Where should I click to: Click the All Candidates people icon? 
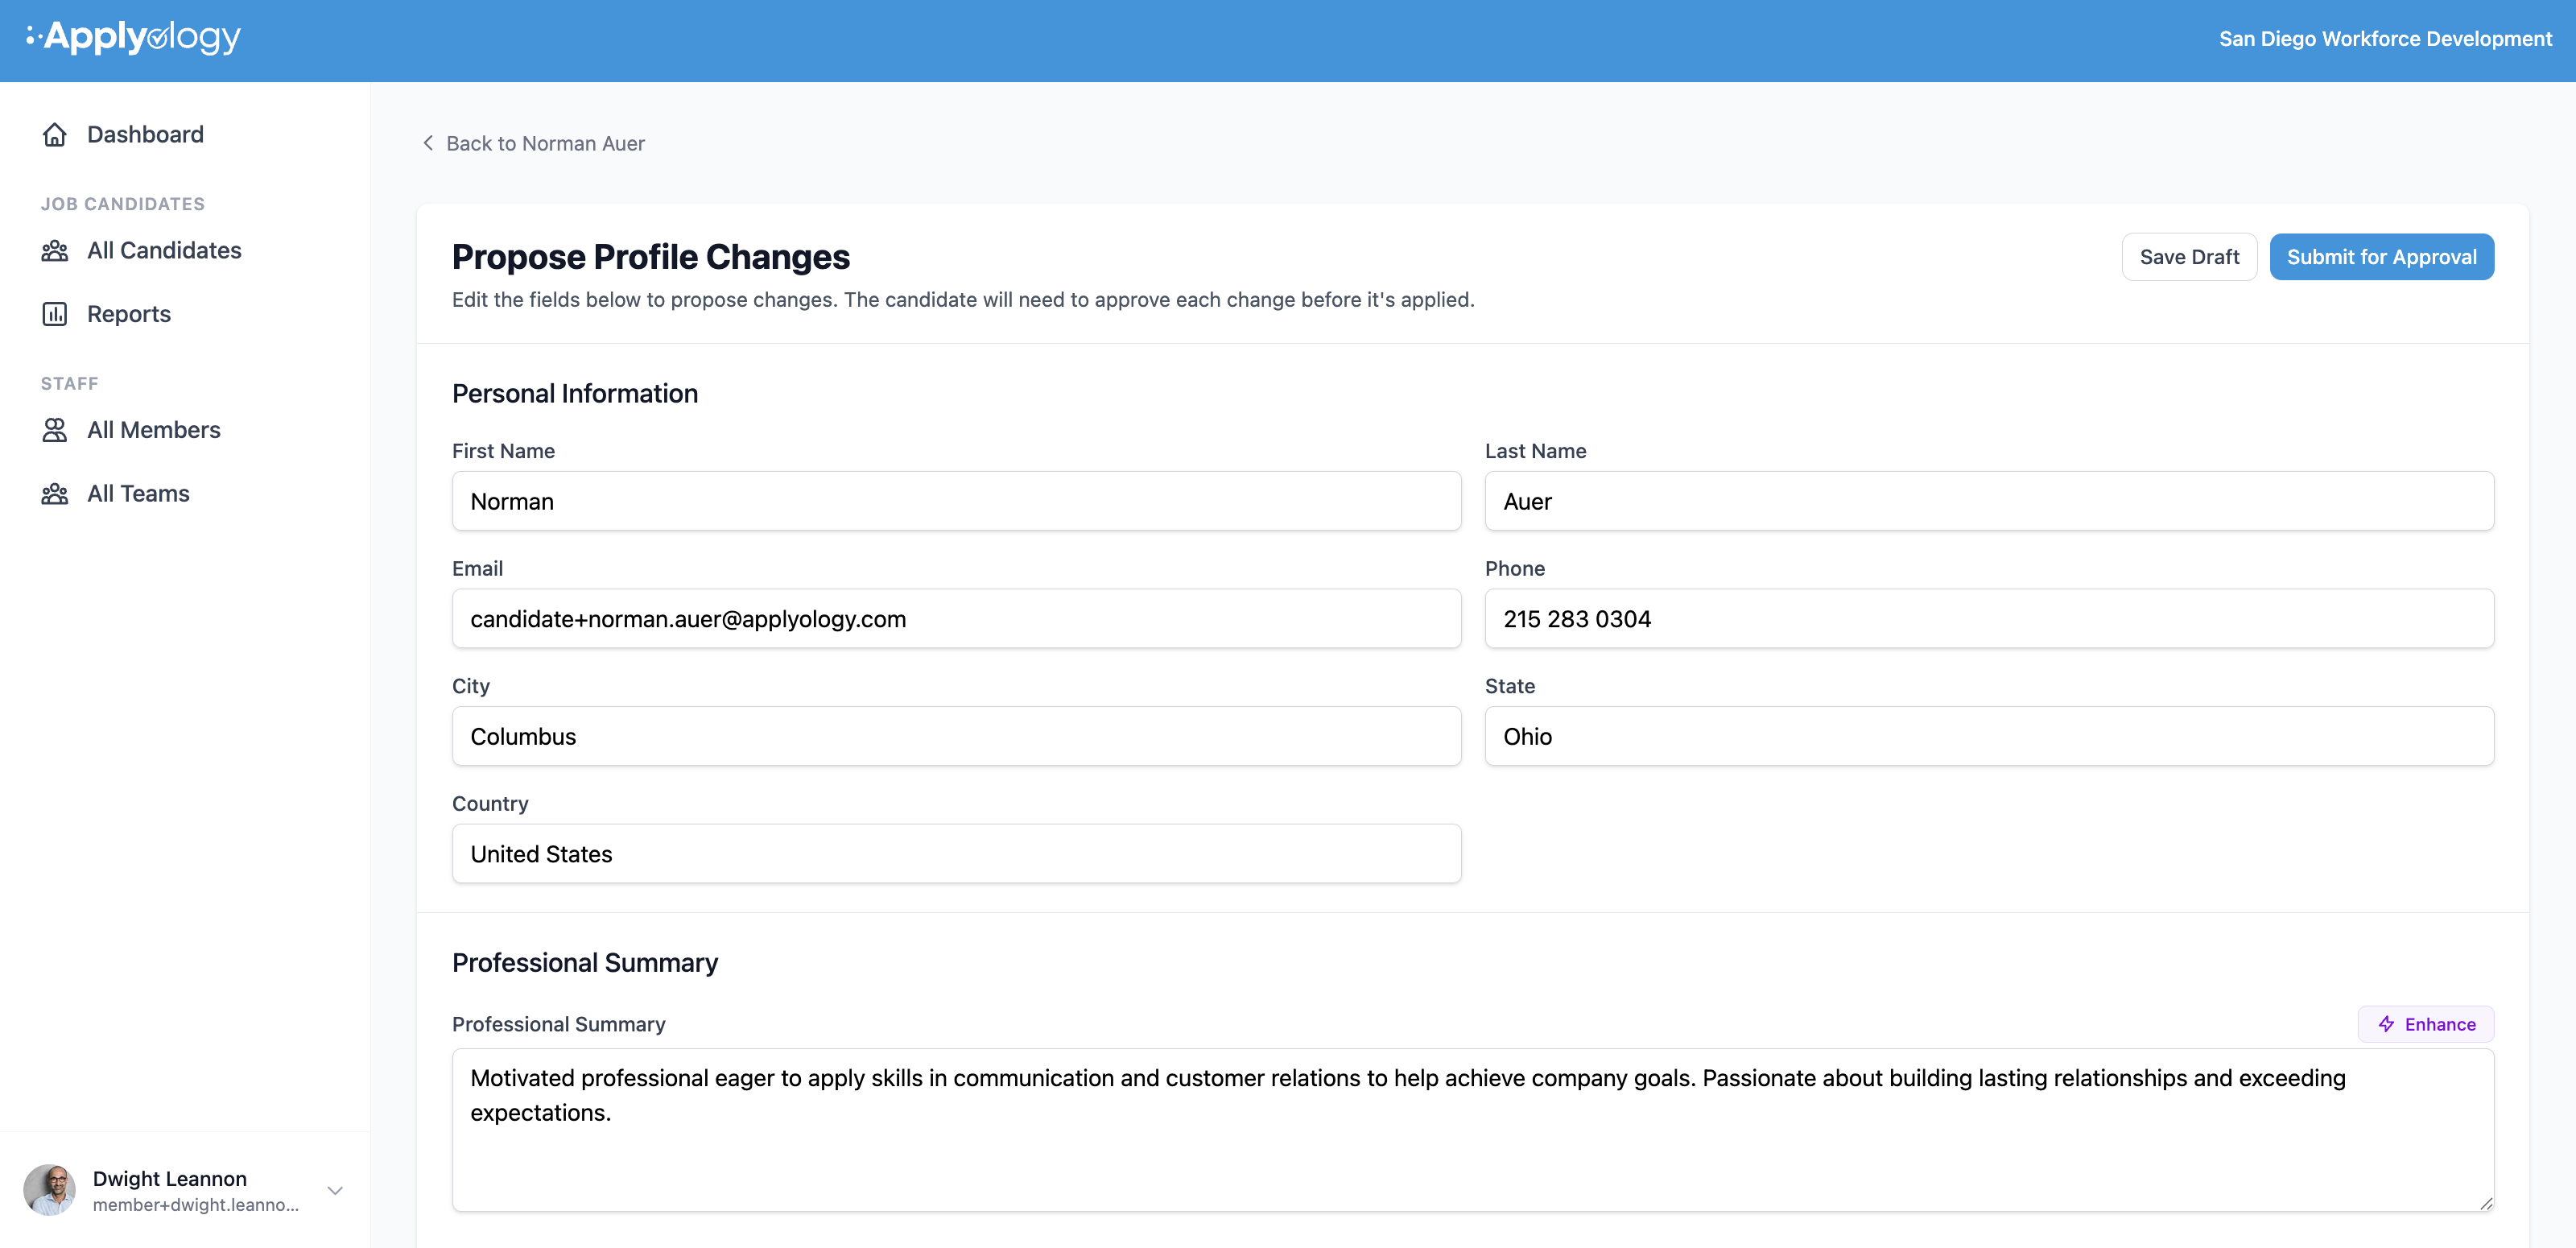pyautogui.click(x=55, y=250)
